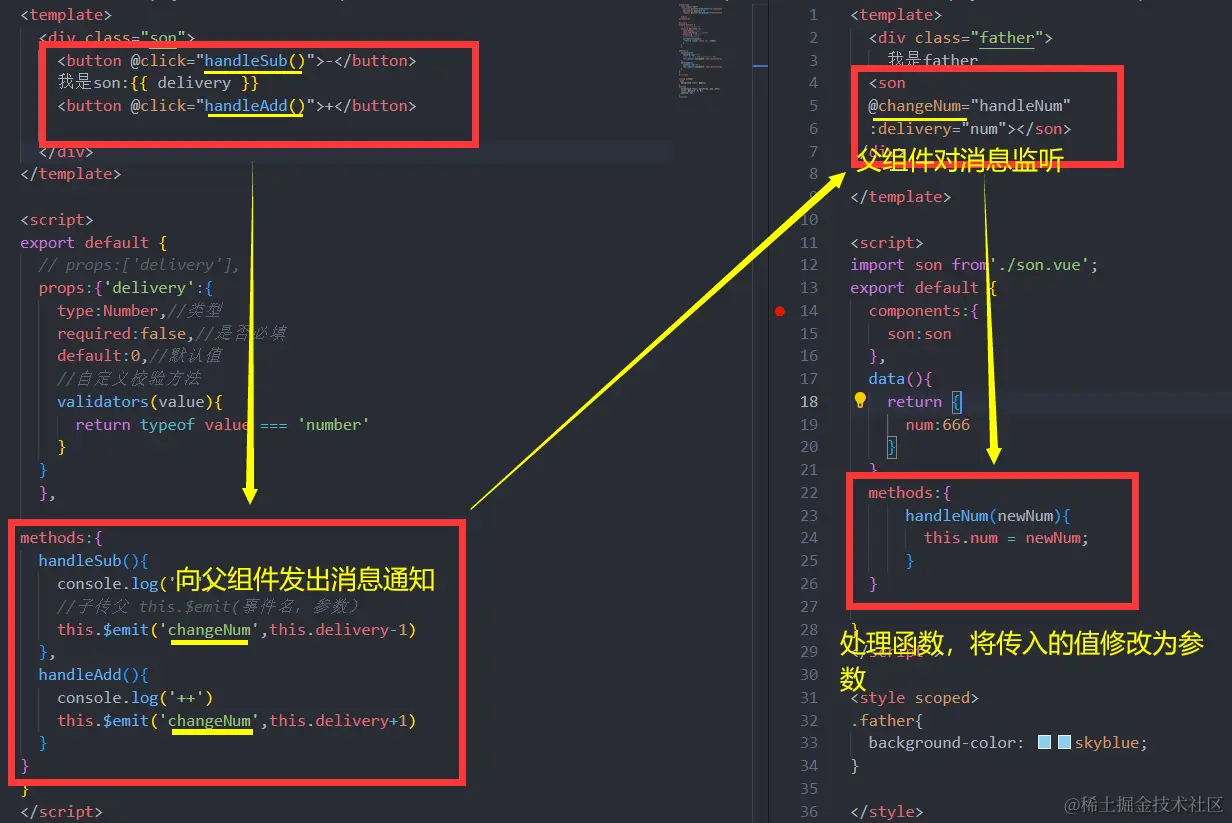
Task: Click the validators(value){ line
Action: pyautogui.click(x=139, y=402)
